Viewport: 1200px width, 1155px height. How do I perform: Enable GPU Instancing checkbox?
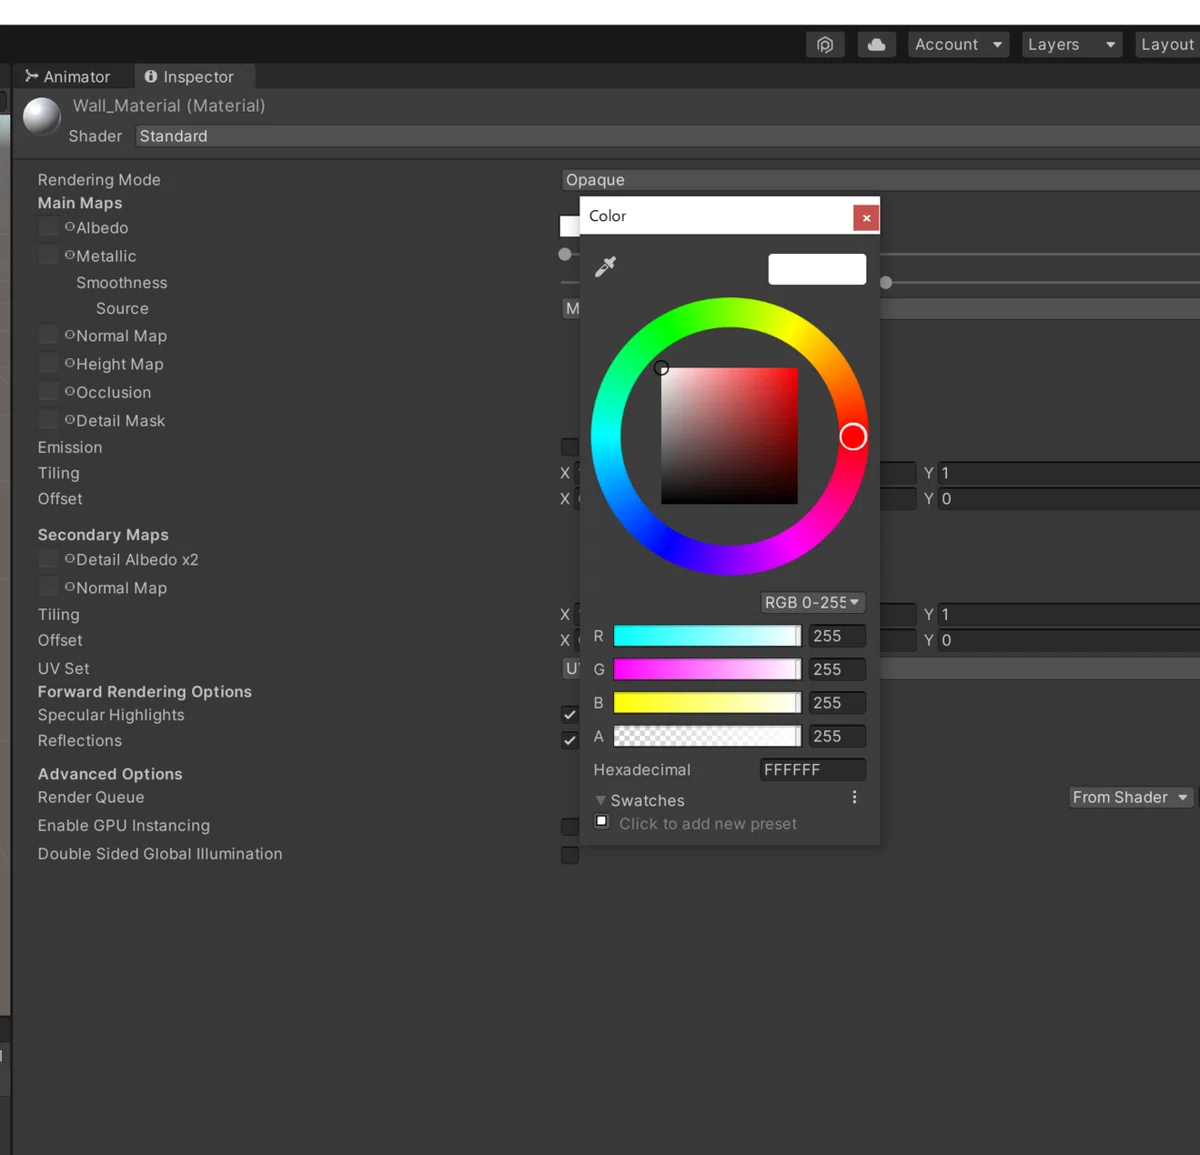click(x=570, y=826)
